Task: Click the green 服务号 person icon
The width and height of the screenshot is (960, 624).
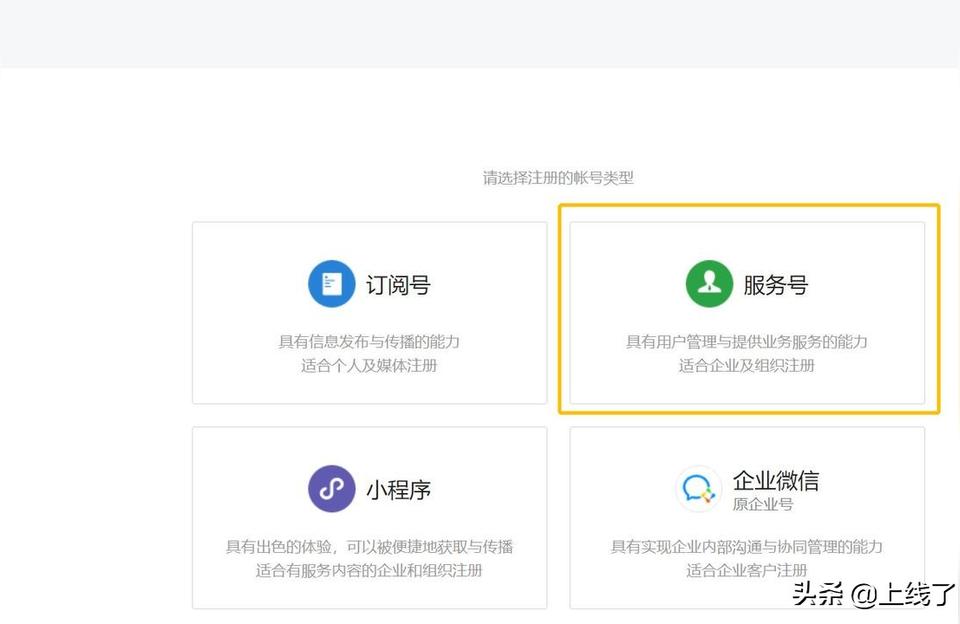Action: [x=709, y=284]
